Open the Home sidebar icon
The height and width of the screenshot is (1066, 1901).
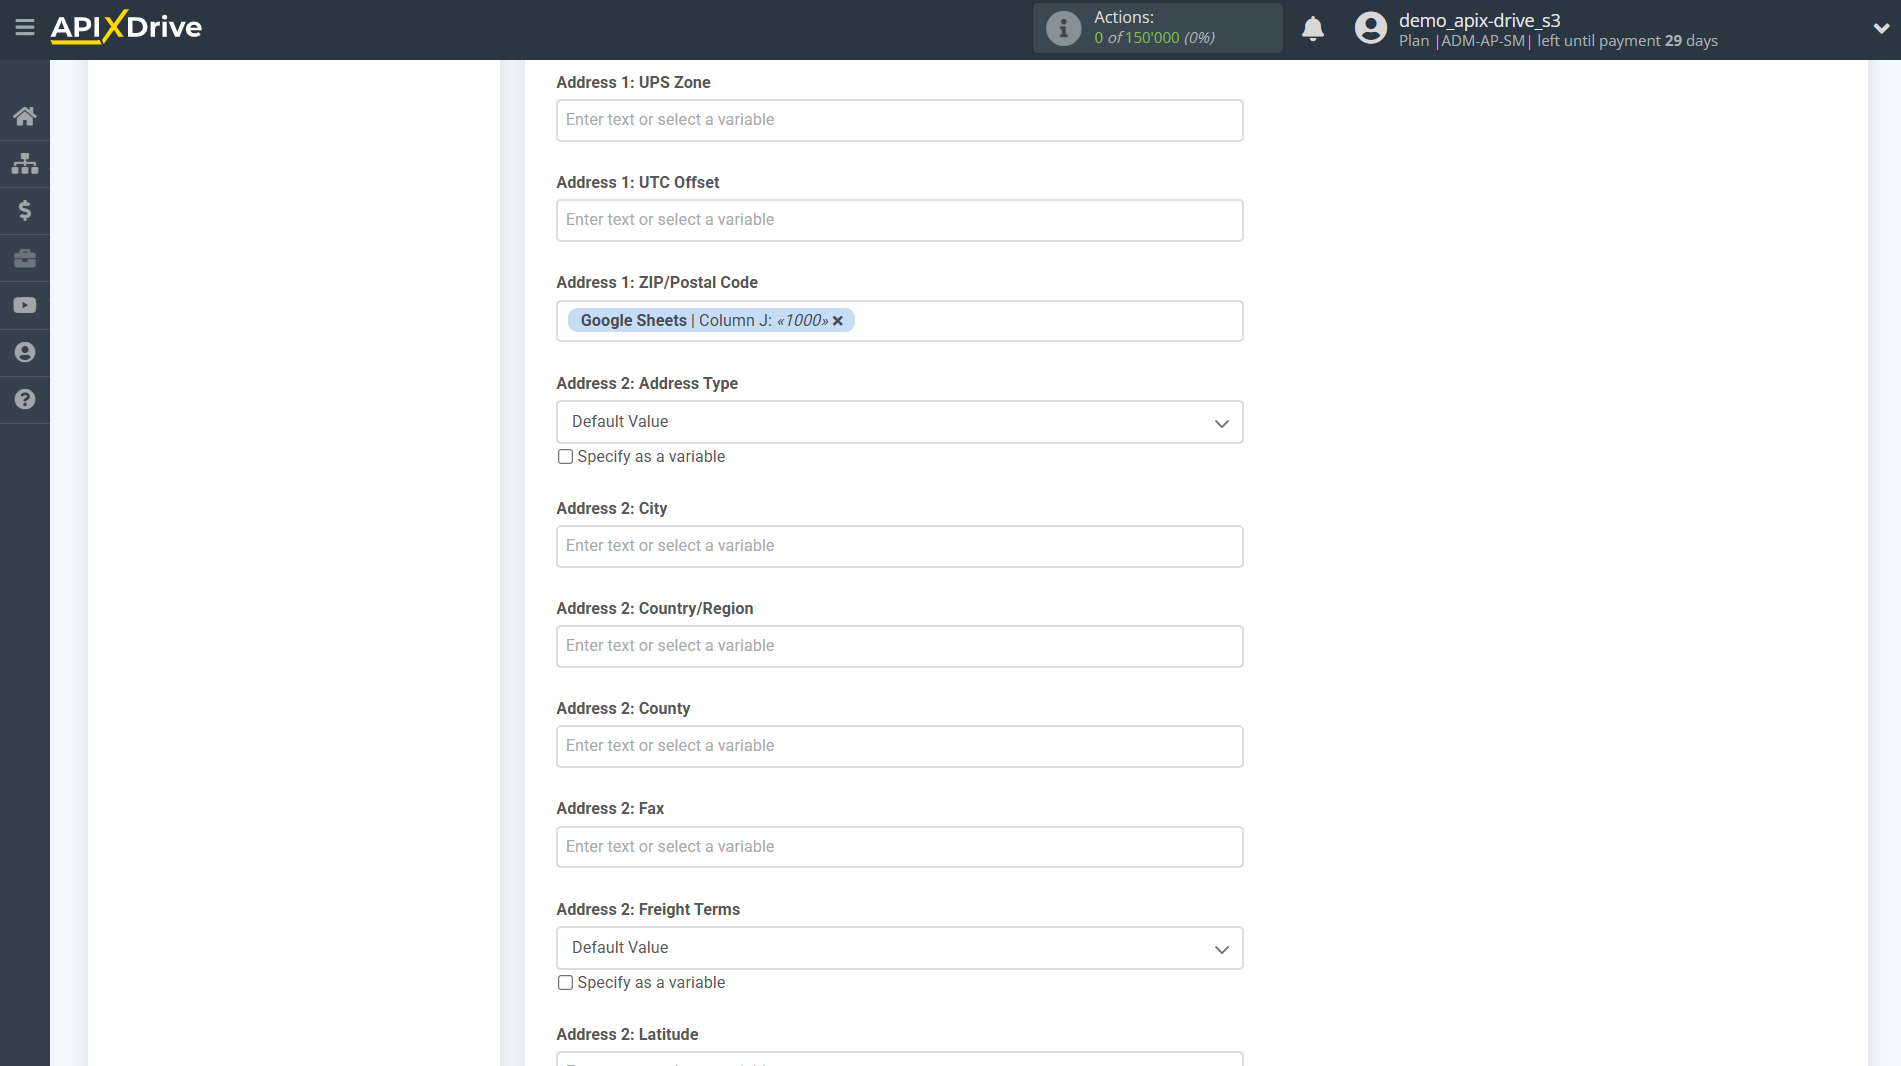coord(25,116)
